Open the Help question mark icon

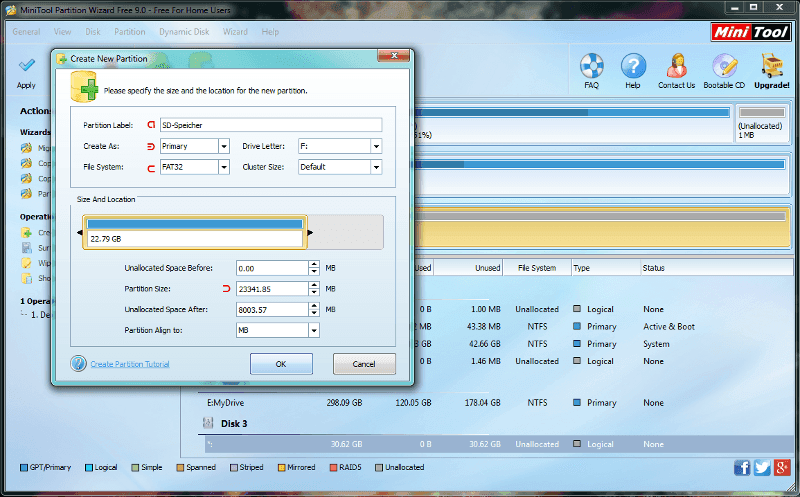pyautogui.click(x=633, y=66)
